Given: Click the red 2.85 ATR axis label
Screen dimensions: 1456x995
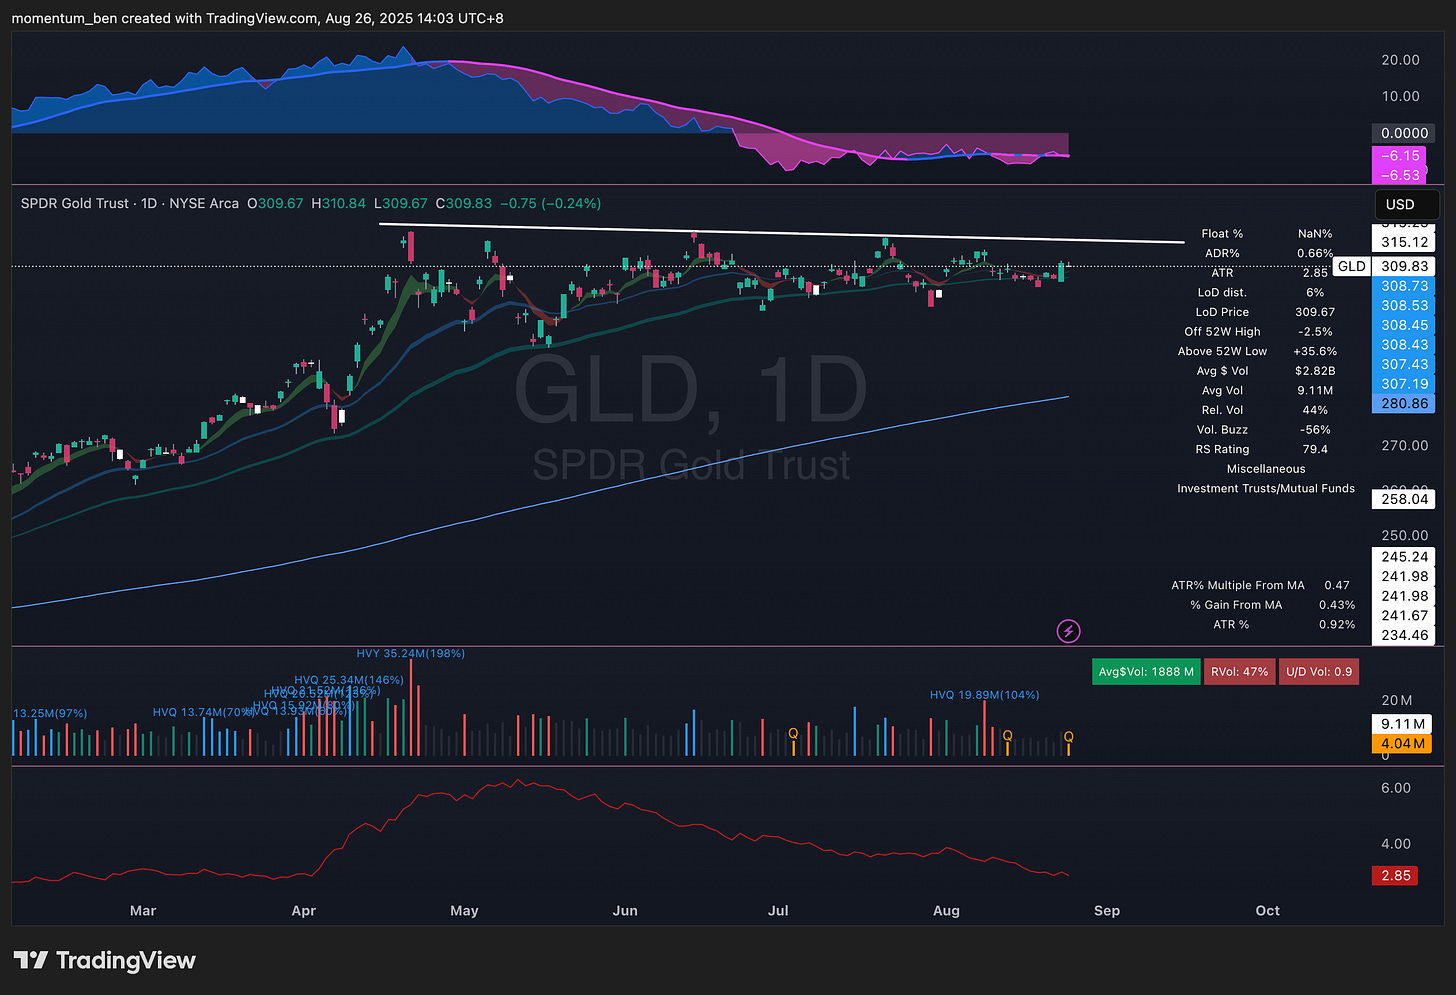Looking at the screenshot, I should [1396, 876].
